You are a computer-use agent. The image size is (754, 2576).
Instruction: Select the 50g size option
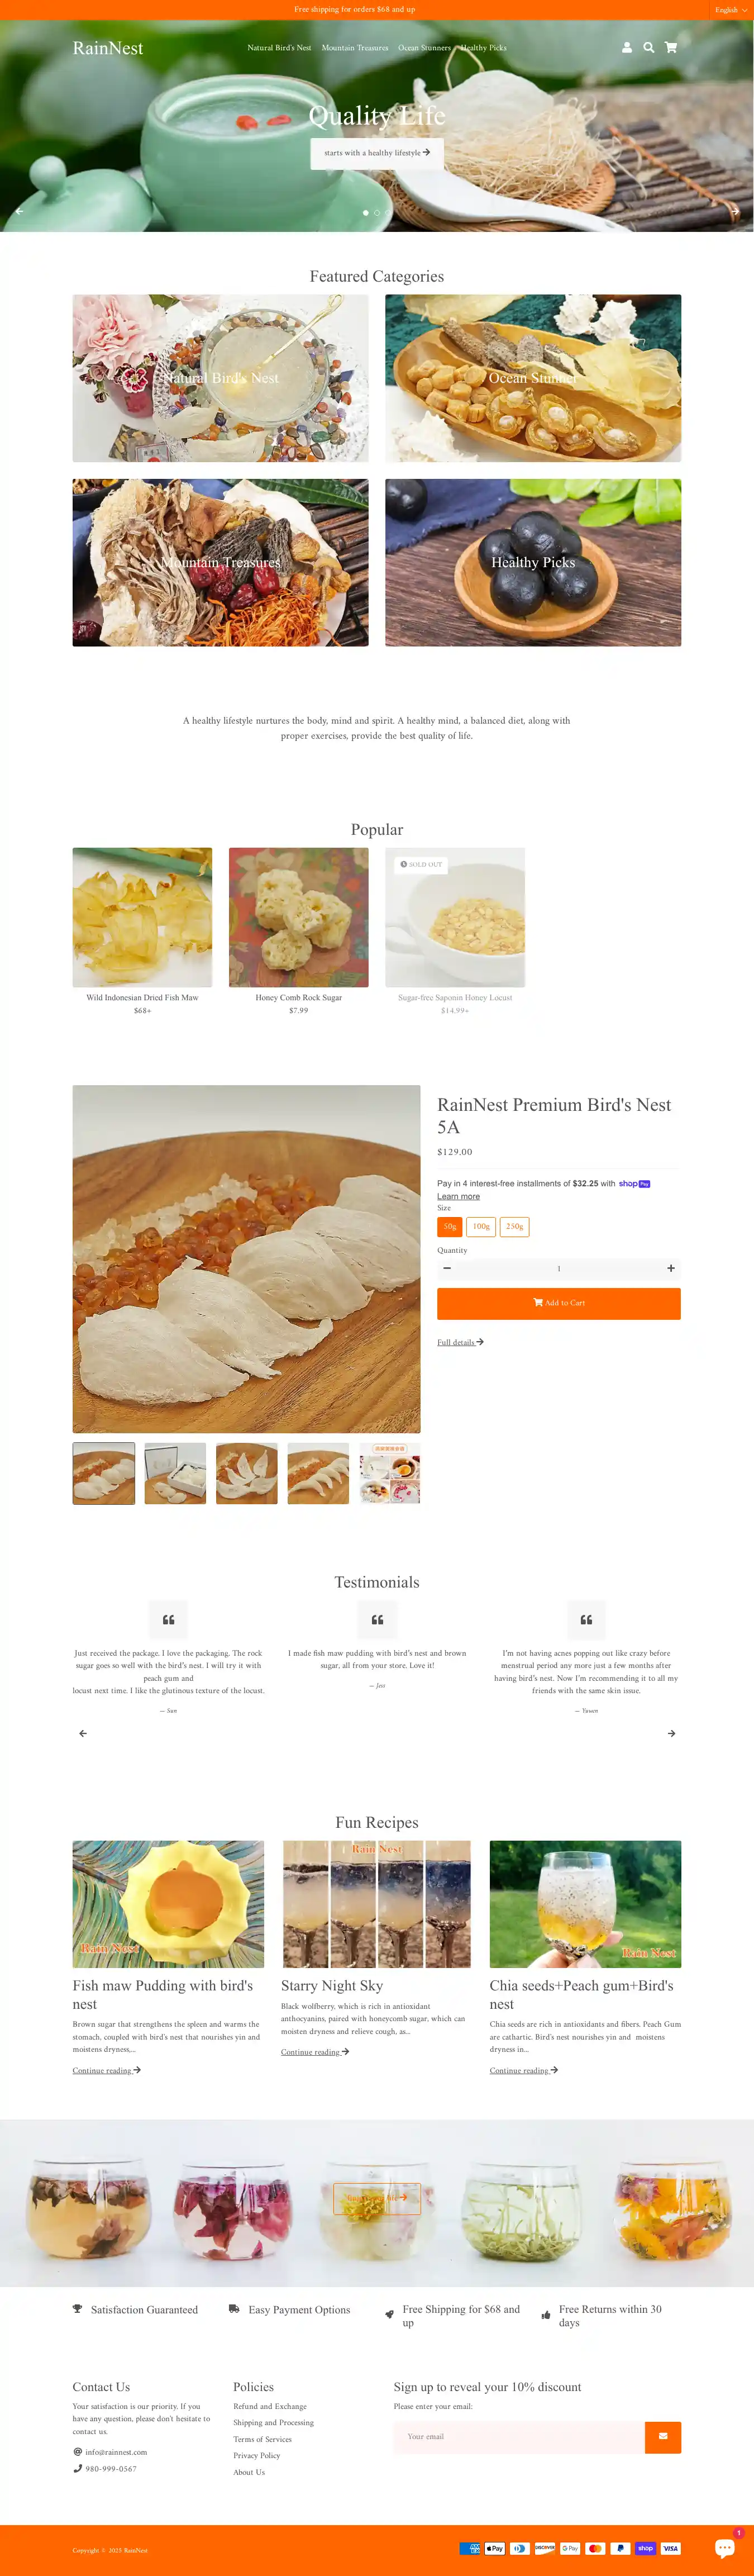(450, 1226)
